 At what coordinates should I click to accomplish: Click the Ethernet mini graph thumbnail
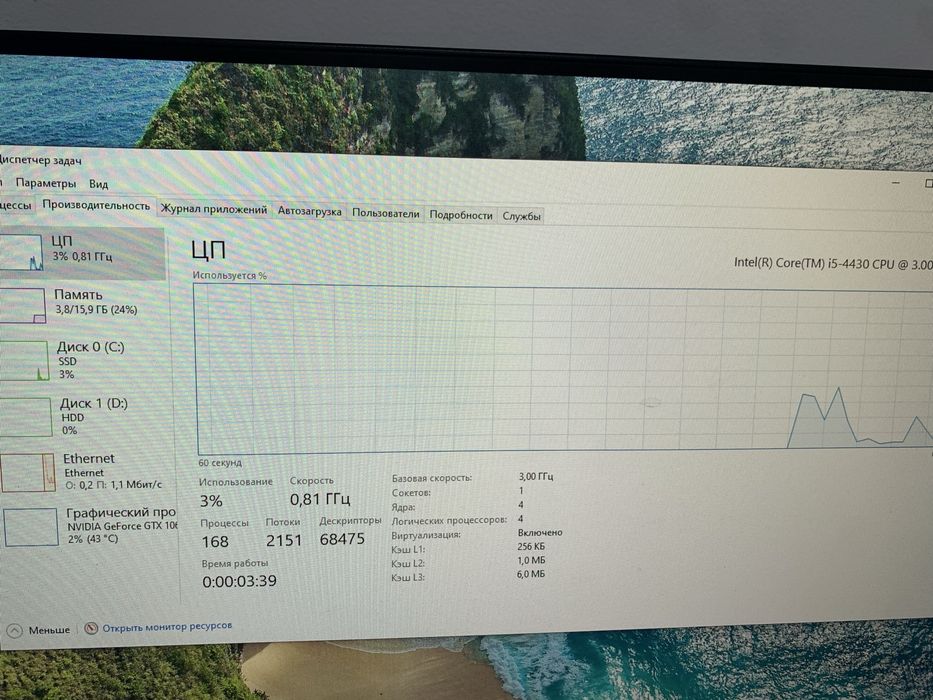[x=28, y=473]
